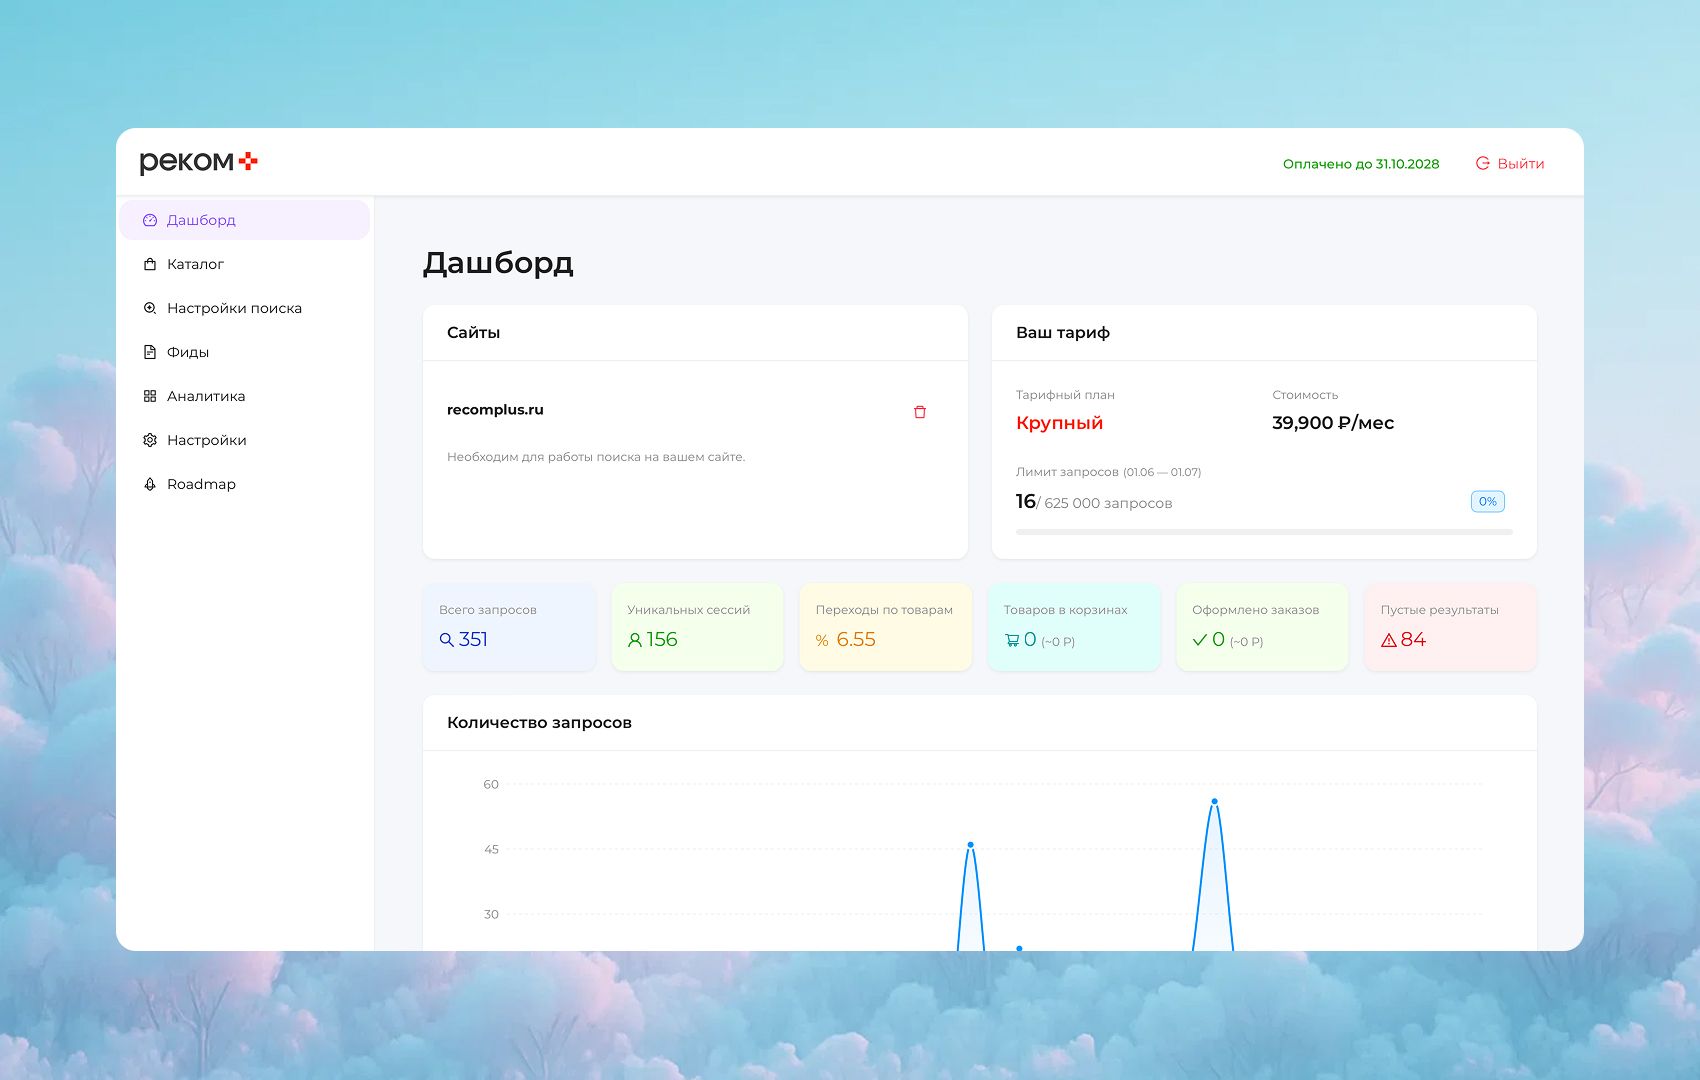Screen dimensions: 1700x1080
Task: Click the request limit progress bar
Action: click(x=1264, y=532)
